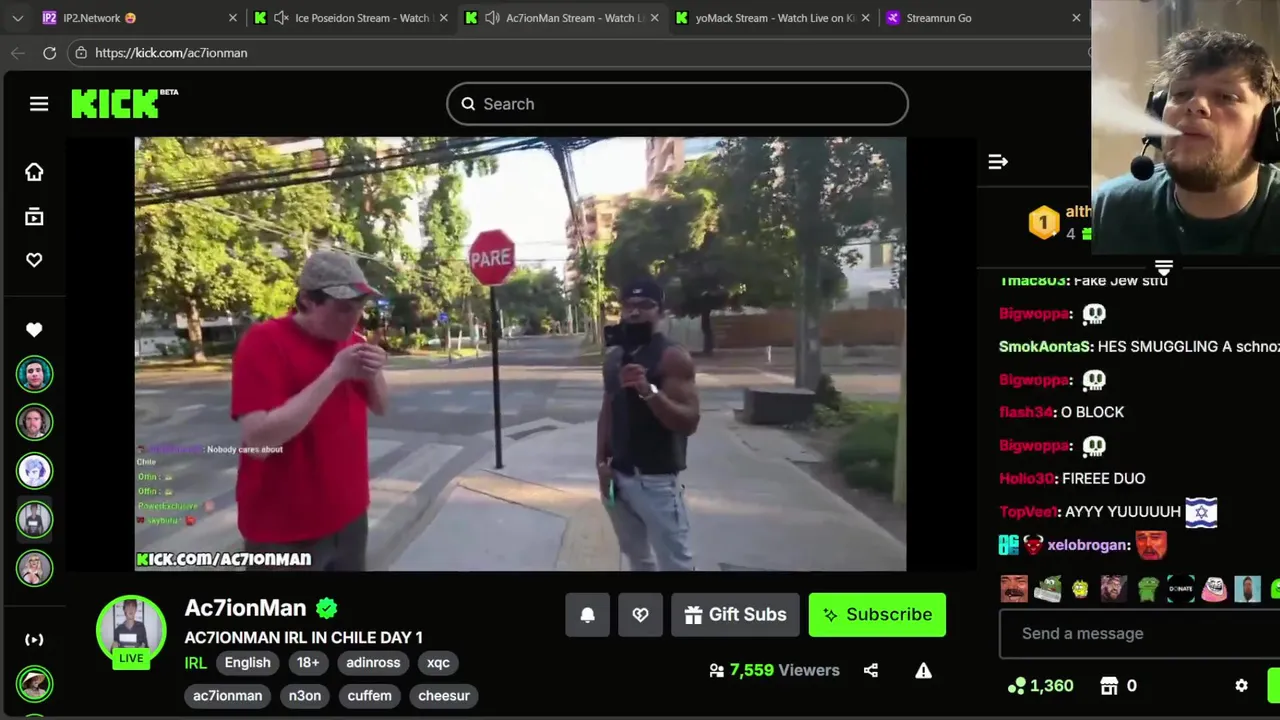Click in the Search field
Viewport: 1280px width, 720px height.
pyautogui.click(x=677, y=104)
